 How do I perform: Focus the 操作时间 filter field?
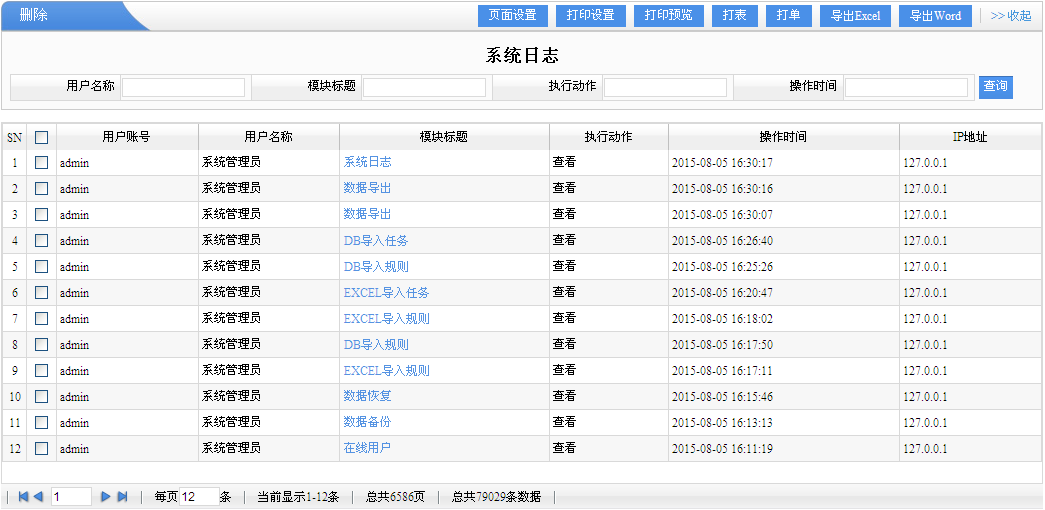pos(906,87)
